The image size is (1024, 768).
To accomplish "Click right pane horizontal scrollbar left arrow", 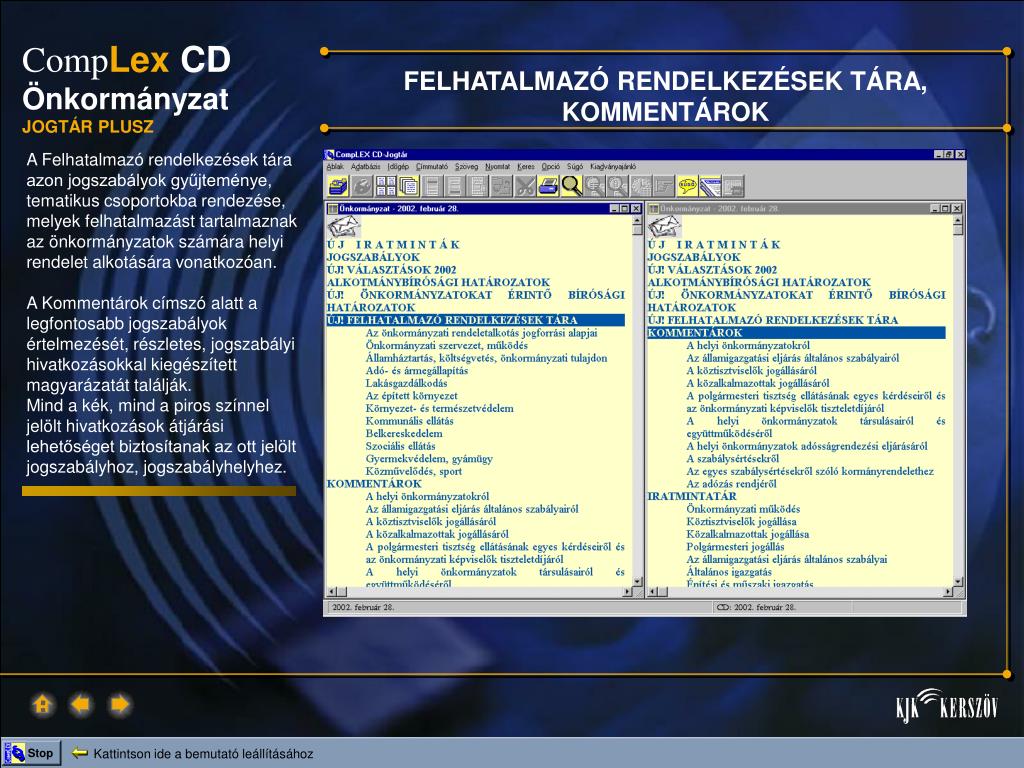I will point(652,592).
